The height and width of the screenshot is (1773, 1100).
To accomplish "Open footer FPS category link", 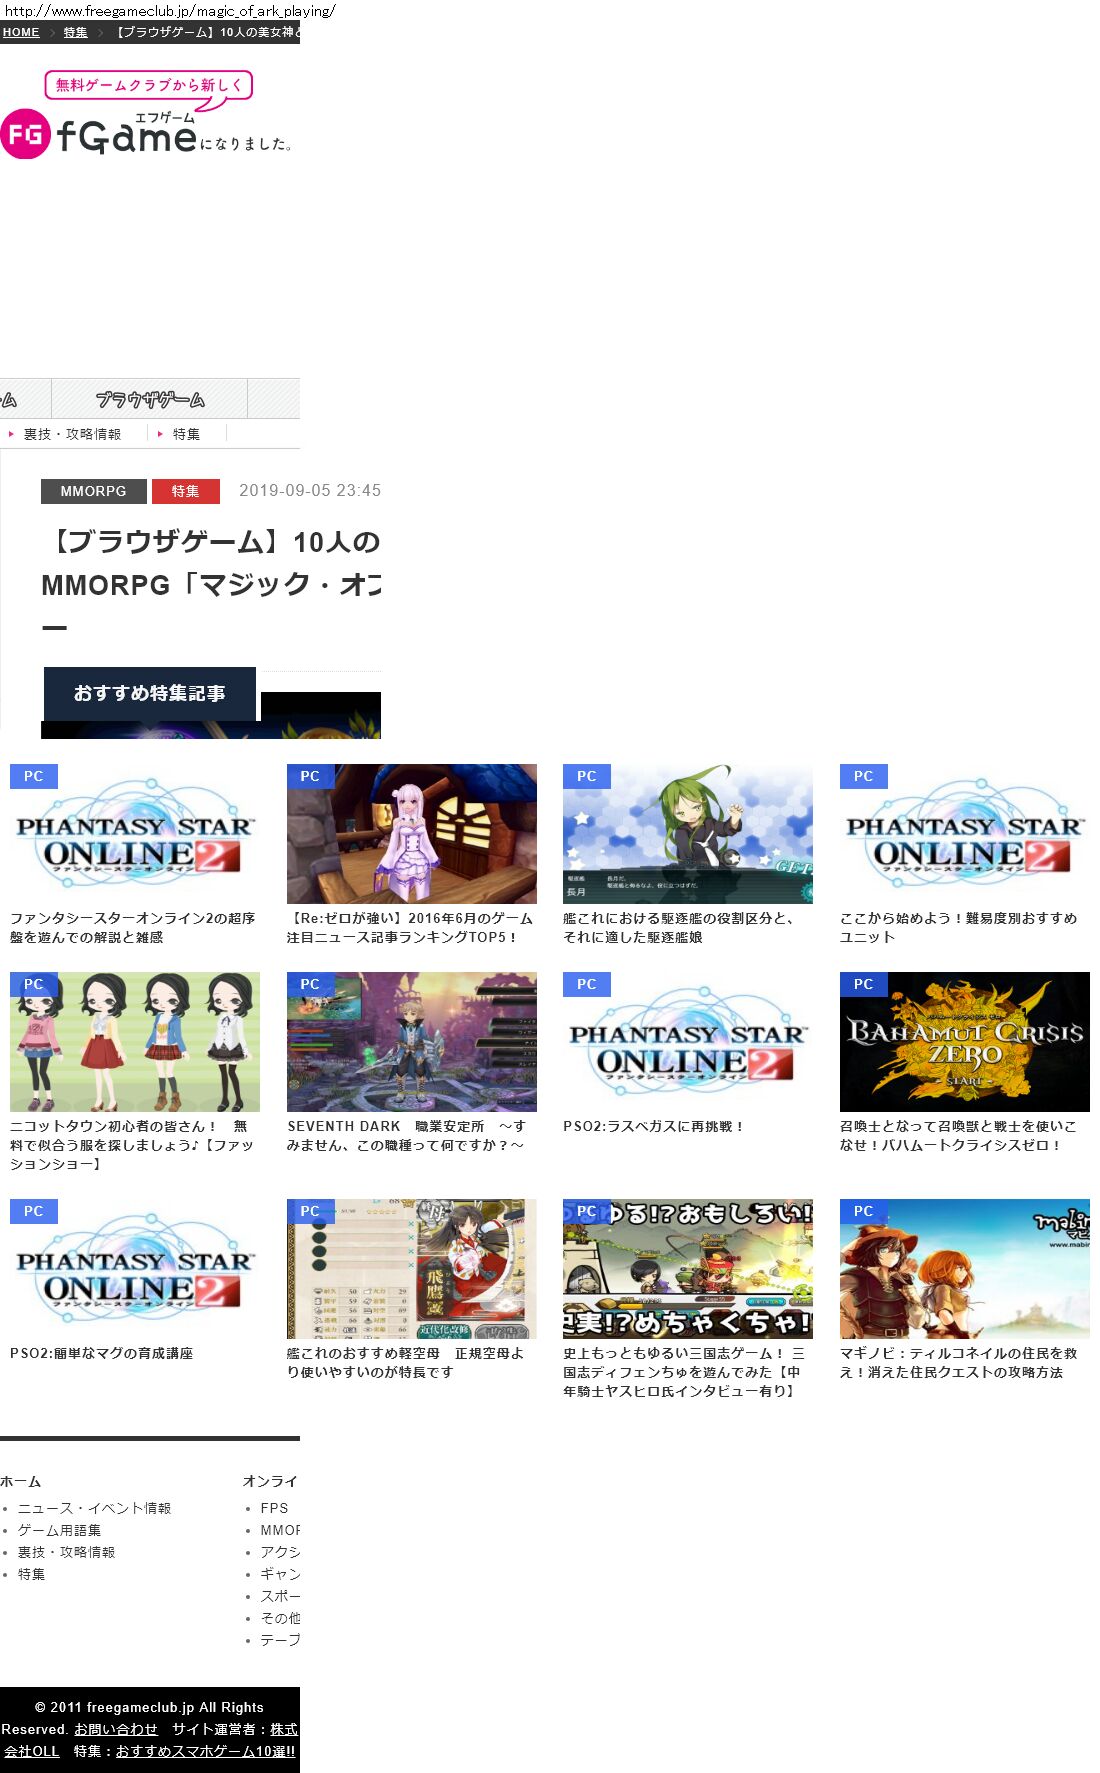I will pos(274,1508).
